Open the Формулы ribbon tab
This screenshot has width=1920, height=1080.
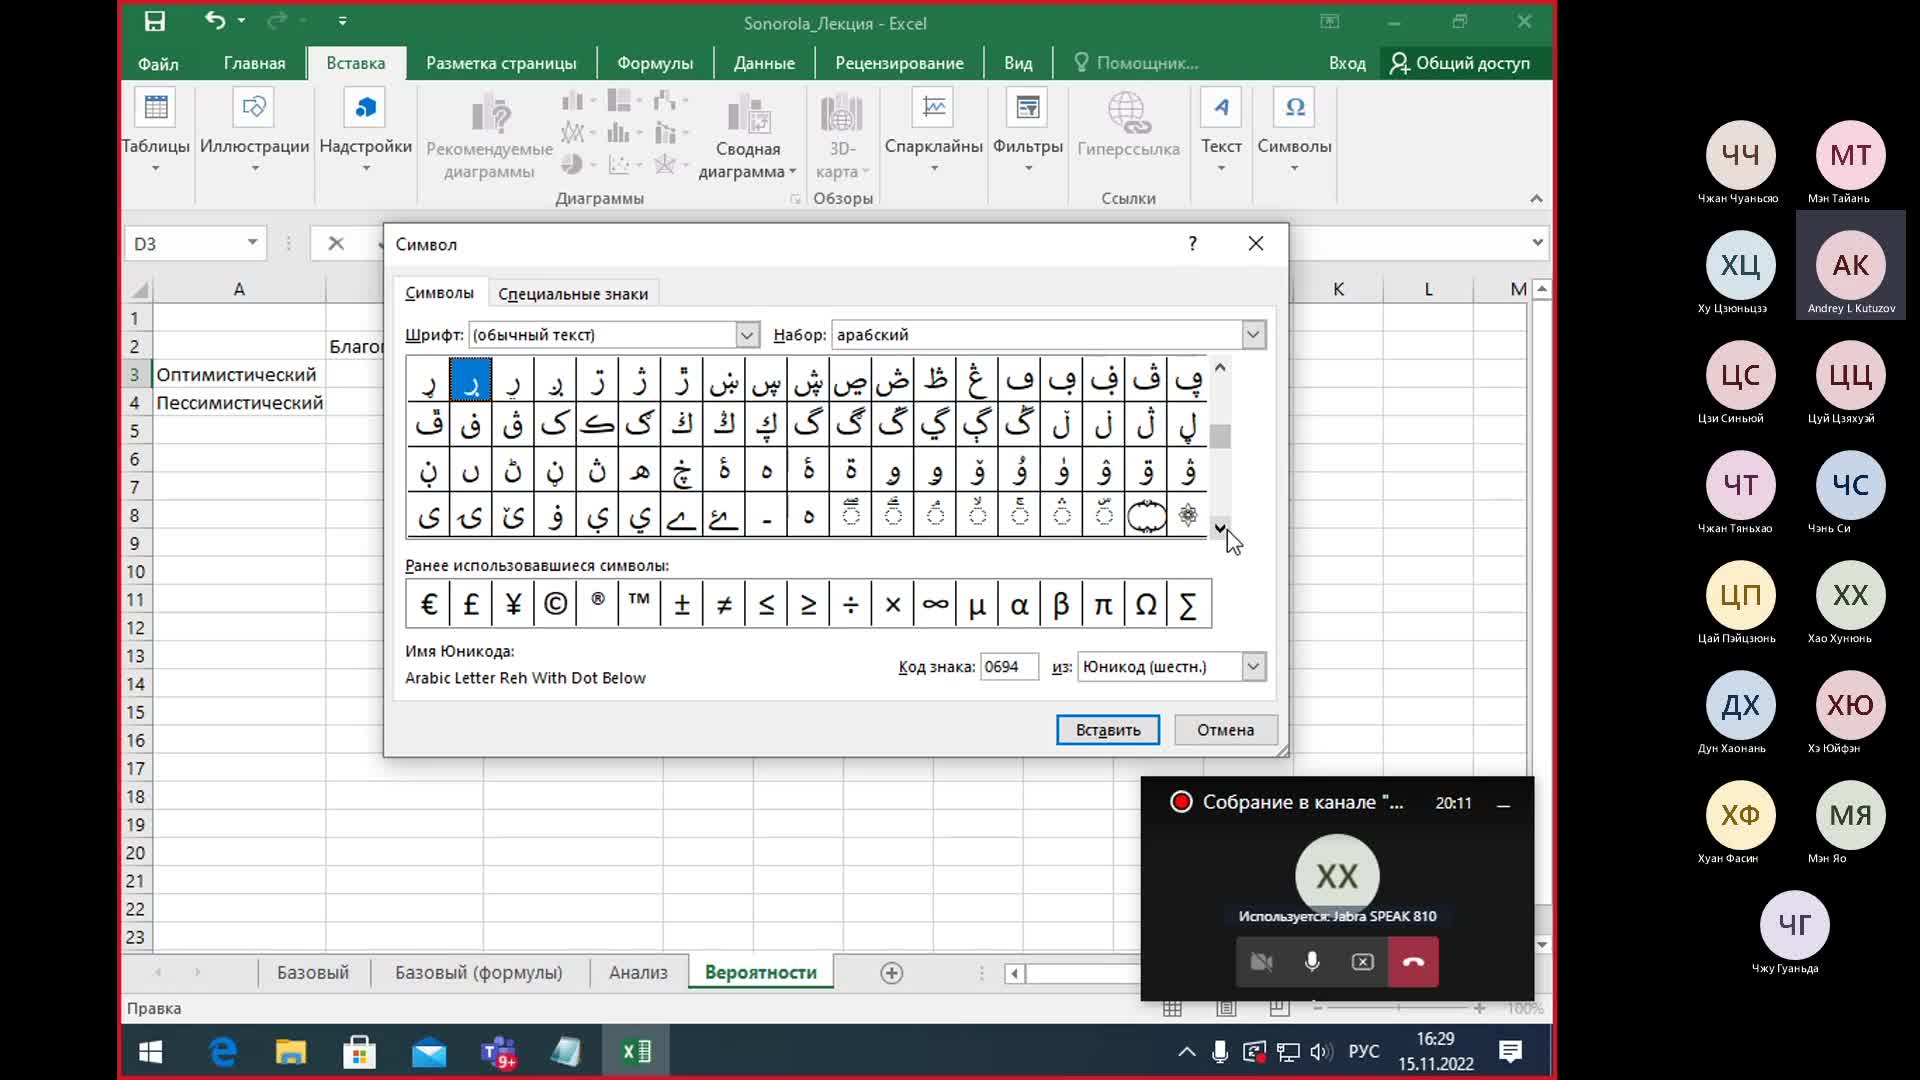655,63
